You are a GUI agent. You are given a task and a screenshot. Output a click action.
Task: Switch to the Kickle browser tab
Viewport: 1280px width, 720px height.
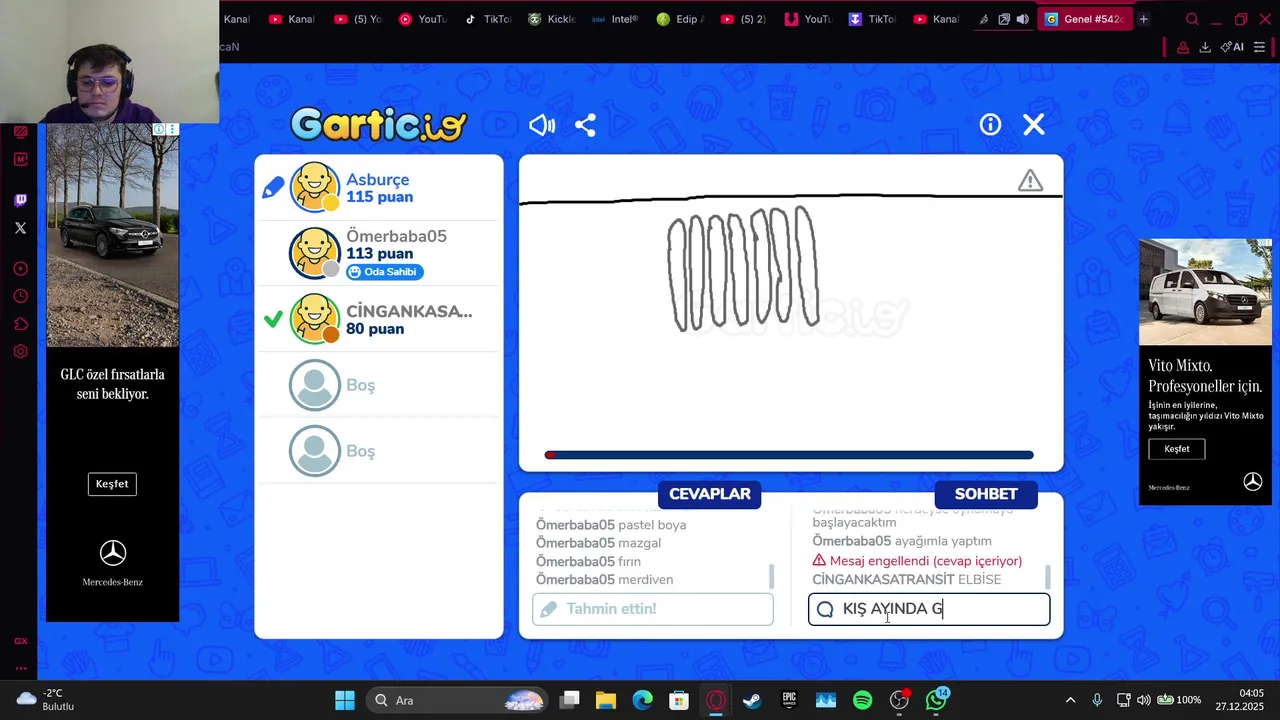(551, 19)
